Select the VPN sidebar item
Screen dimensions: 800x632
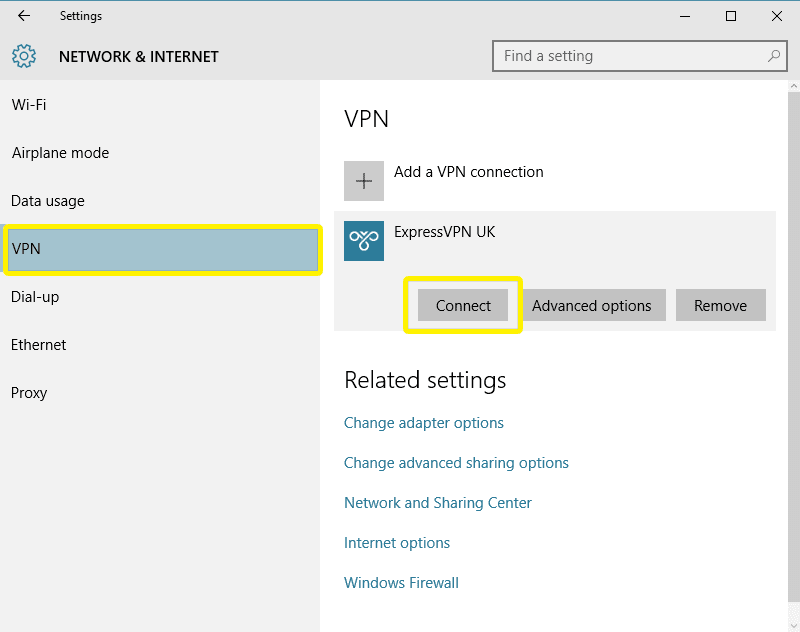click(161, 249)
